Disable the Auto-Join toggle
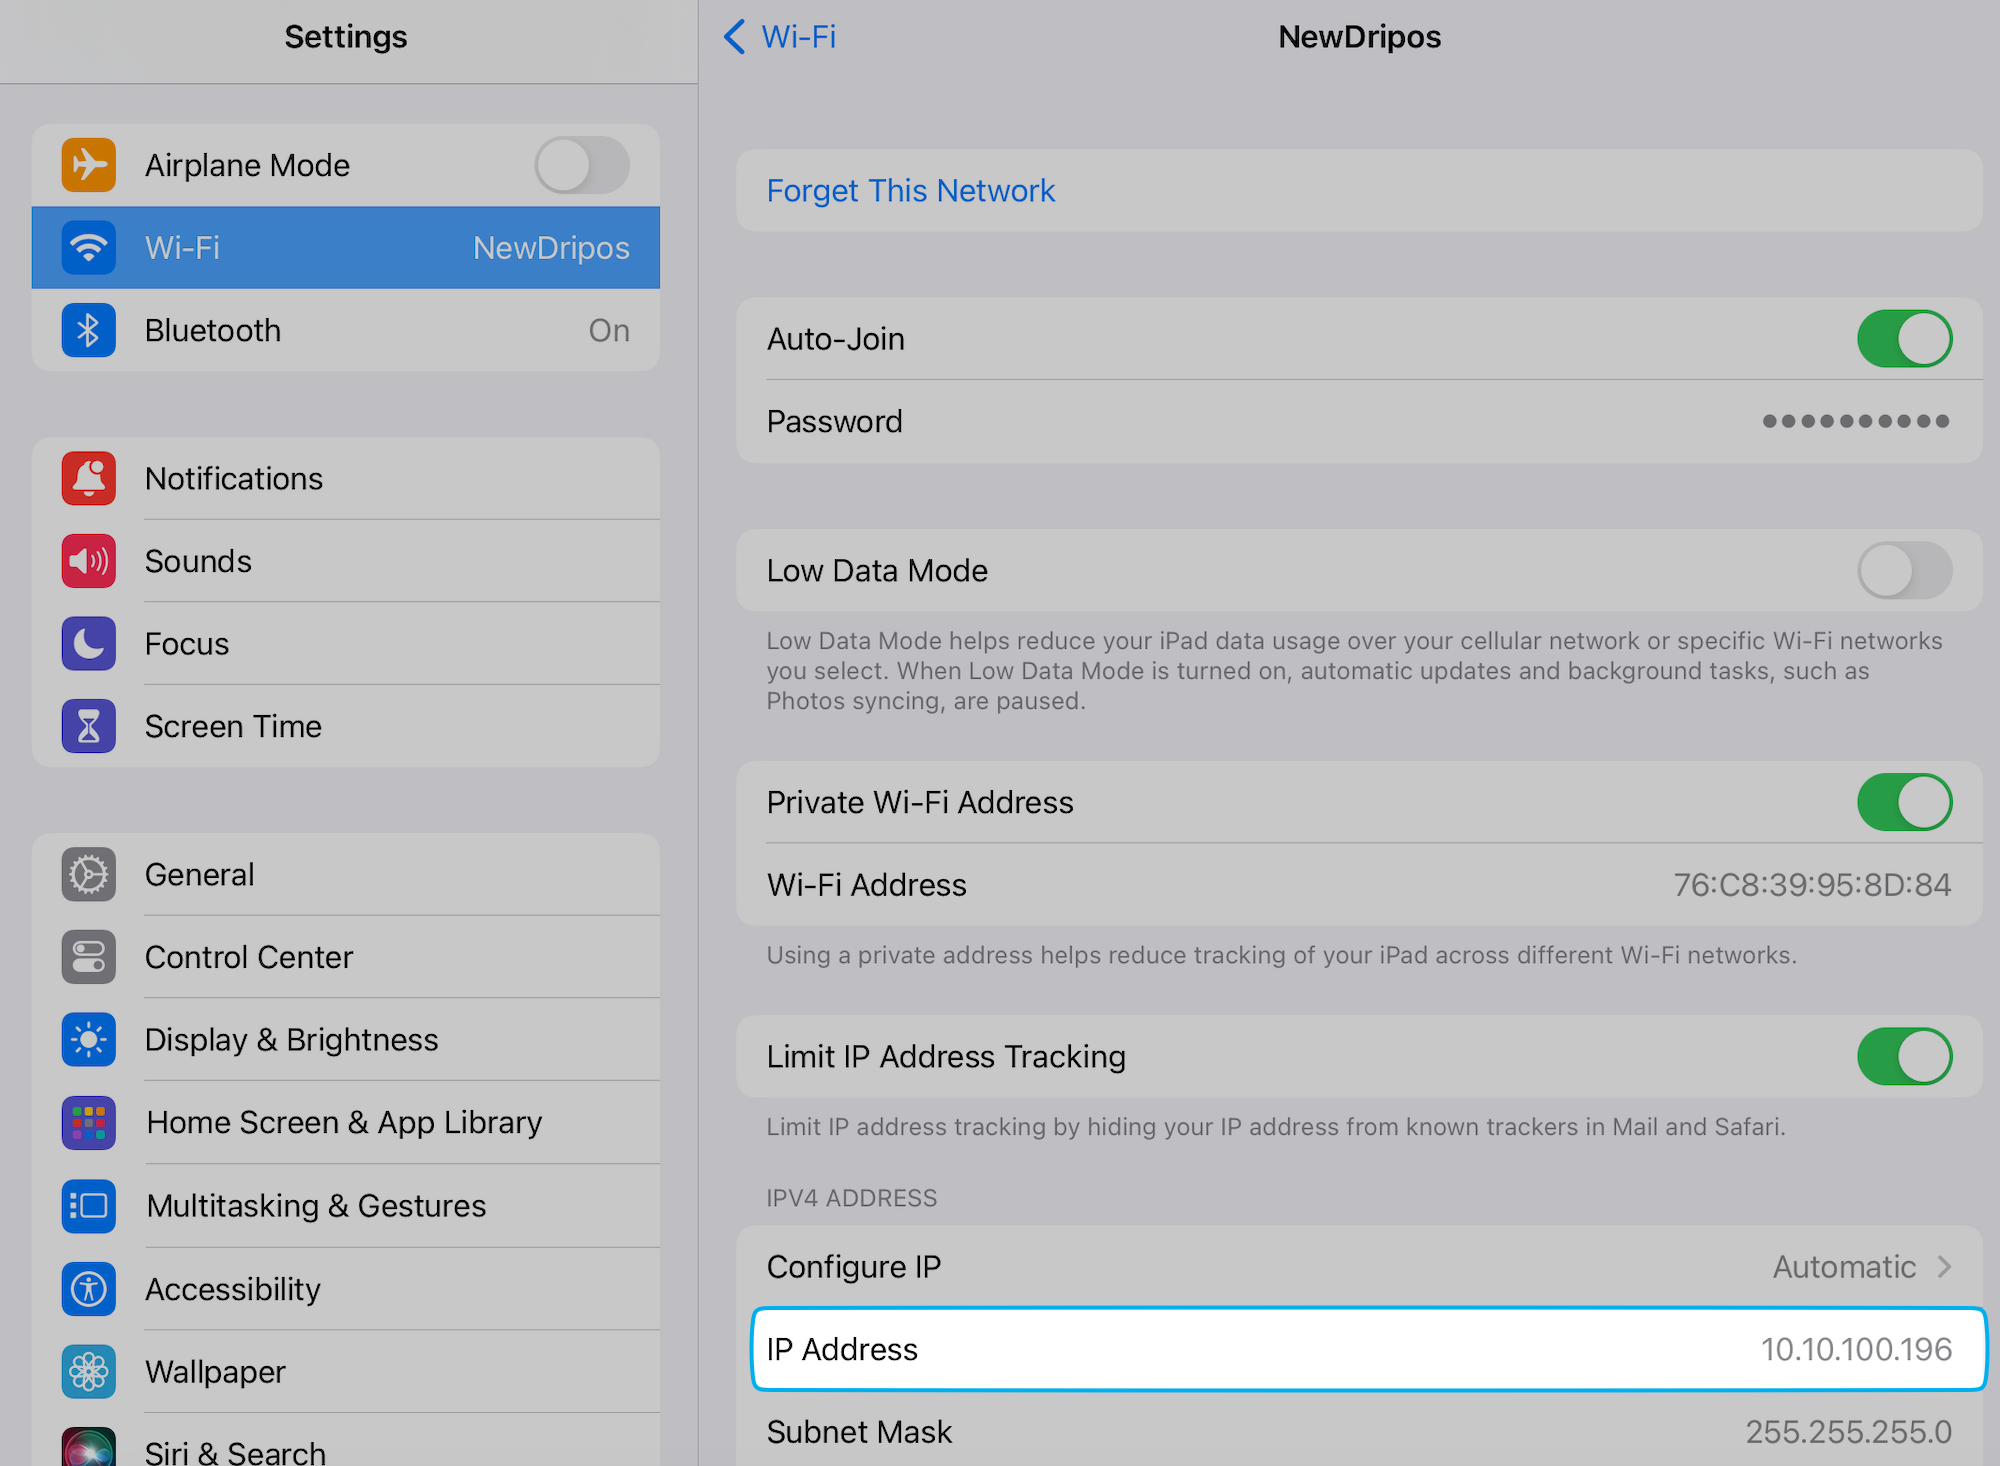This screenshot has height=1466, width=2000. click(1903, 339)
